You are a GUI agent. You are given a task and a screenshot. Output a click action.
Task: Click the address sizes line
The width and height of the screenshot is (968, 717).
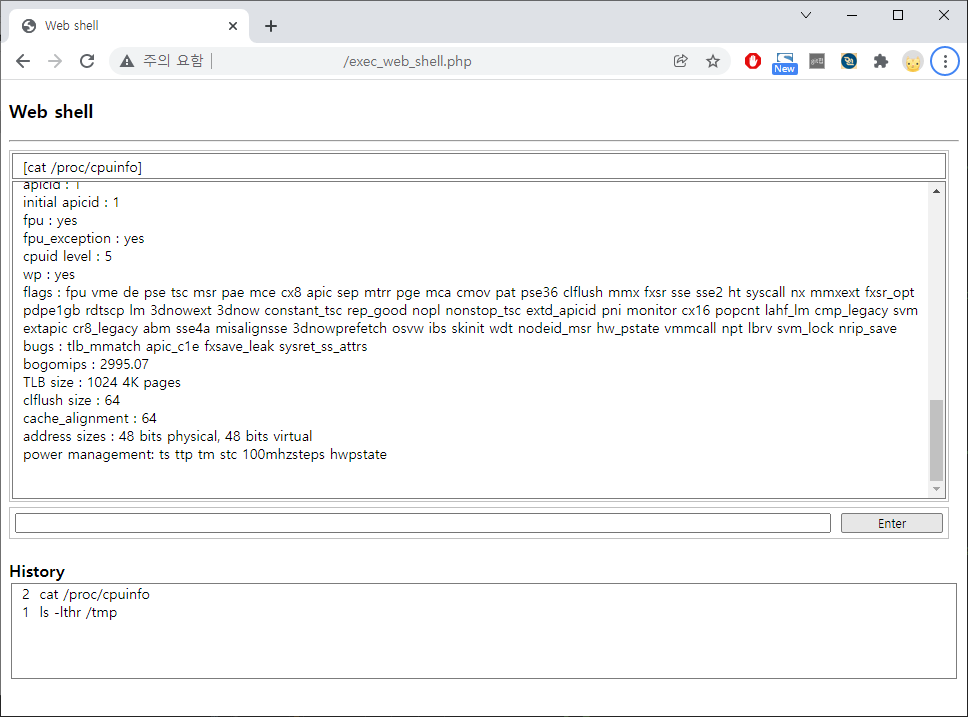click(167, 436)
